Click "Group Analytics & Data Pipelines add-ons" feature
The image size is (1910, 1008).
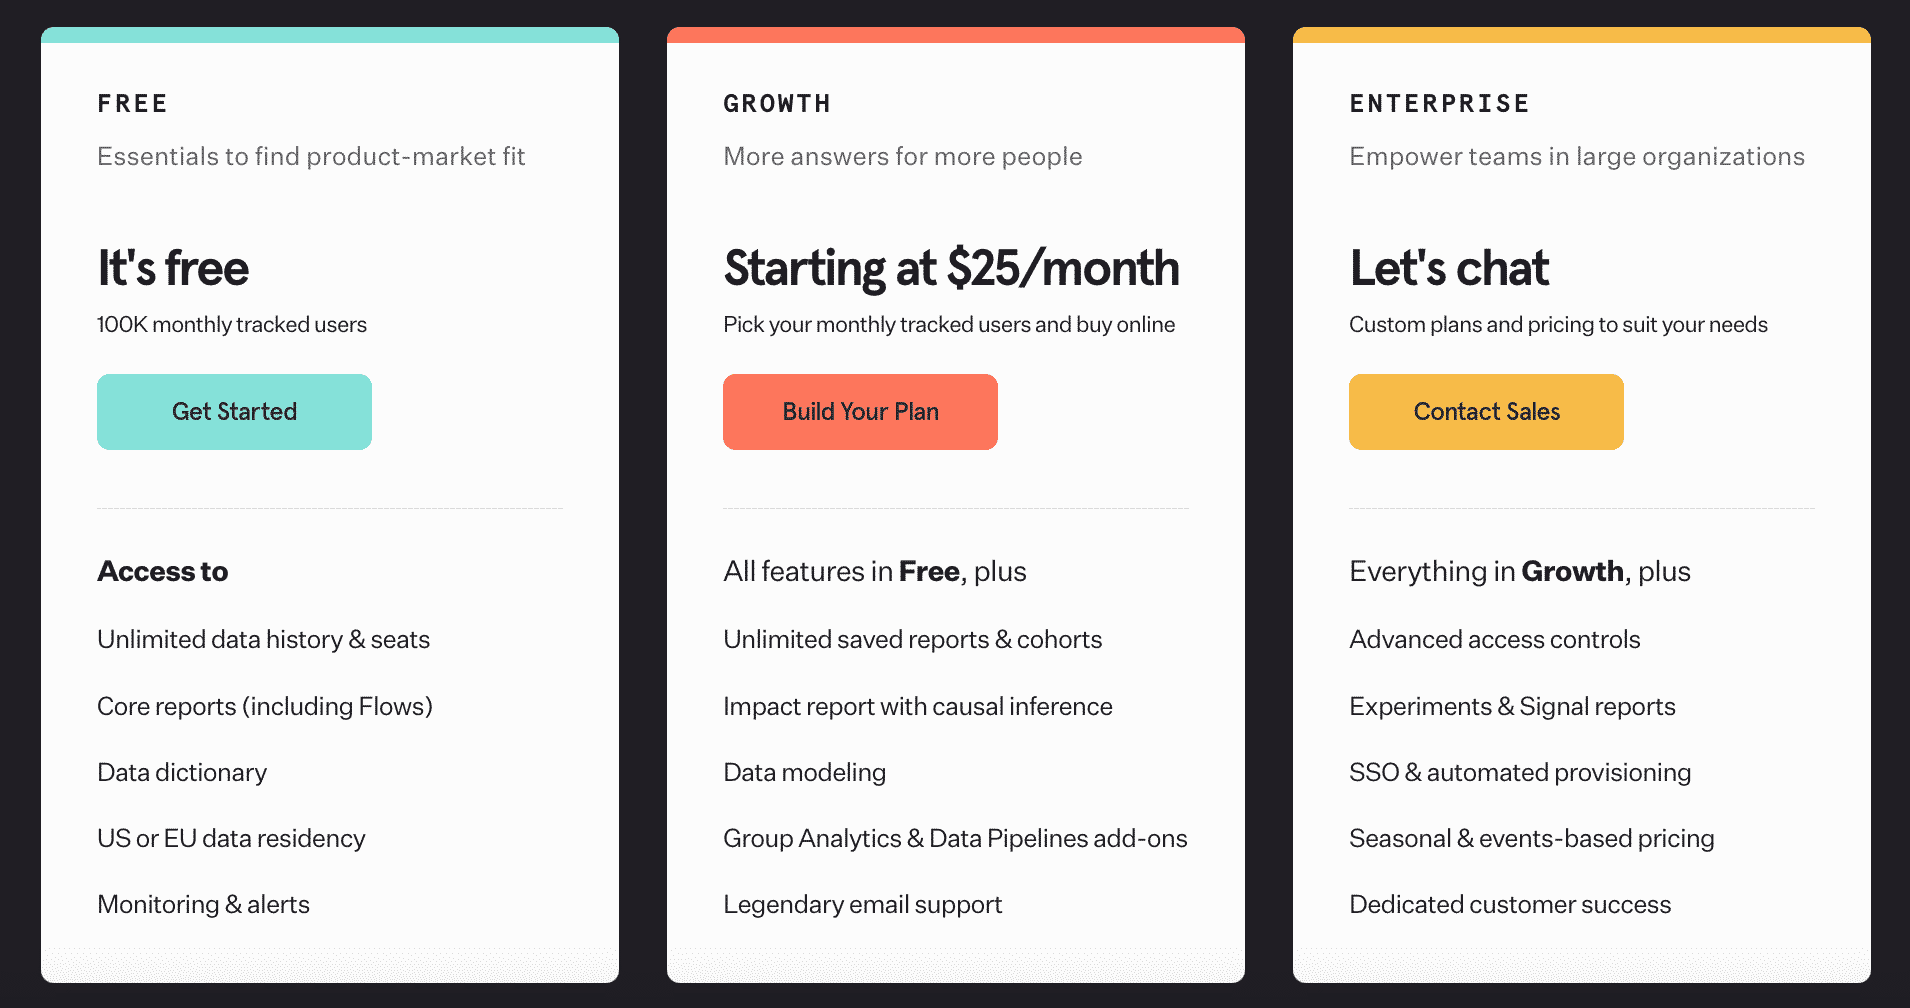(x=955, y=839)
